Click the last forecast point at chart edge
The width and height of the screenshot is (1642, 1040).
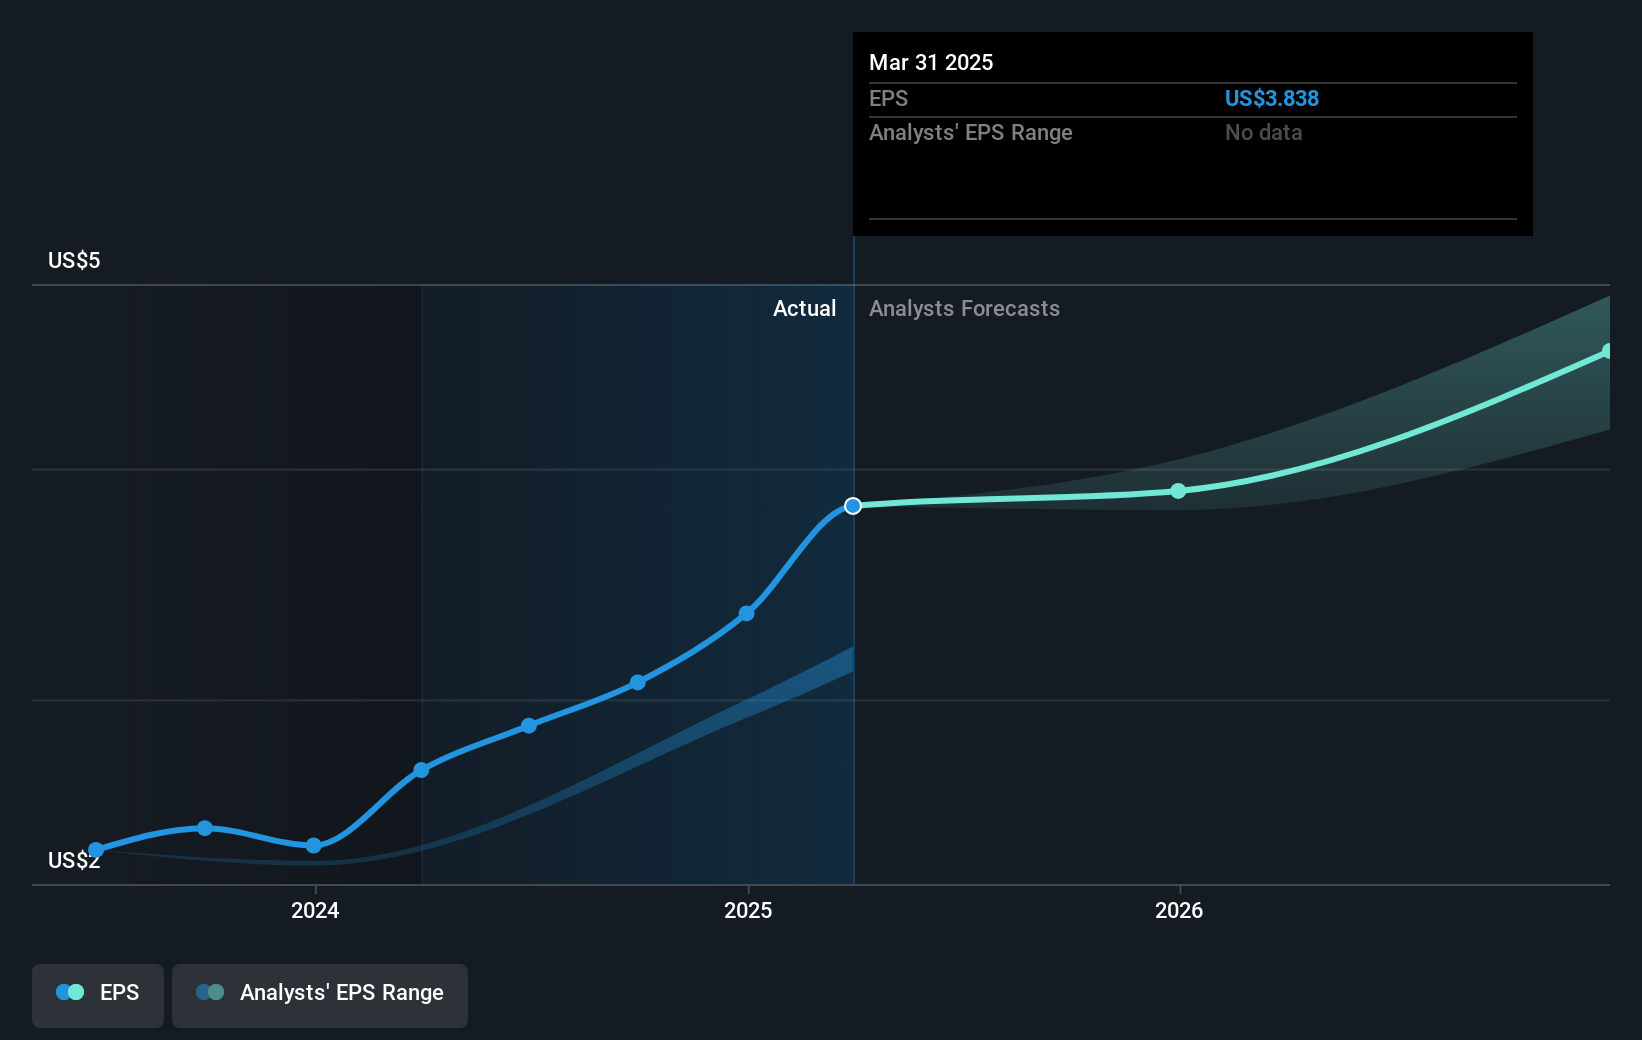tap(1607, 351)
